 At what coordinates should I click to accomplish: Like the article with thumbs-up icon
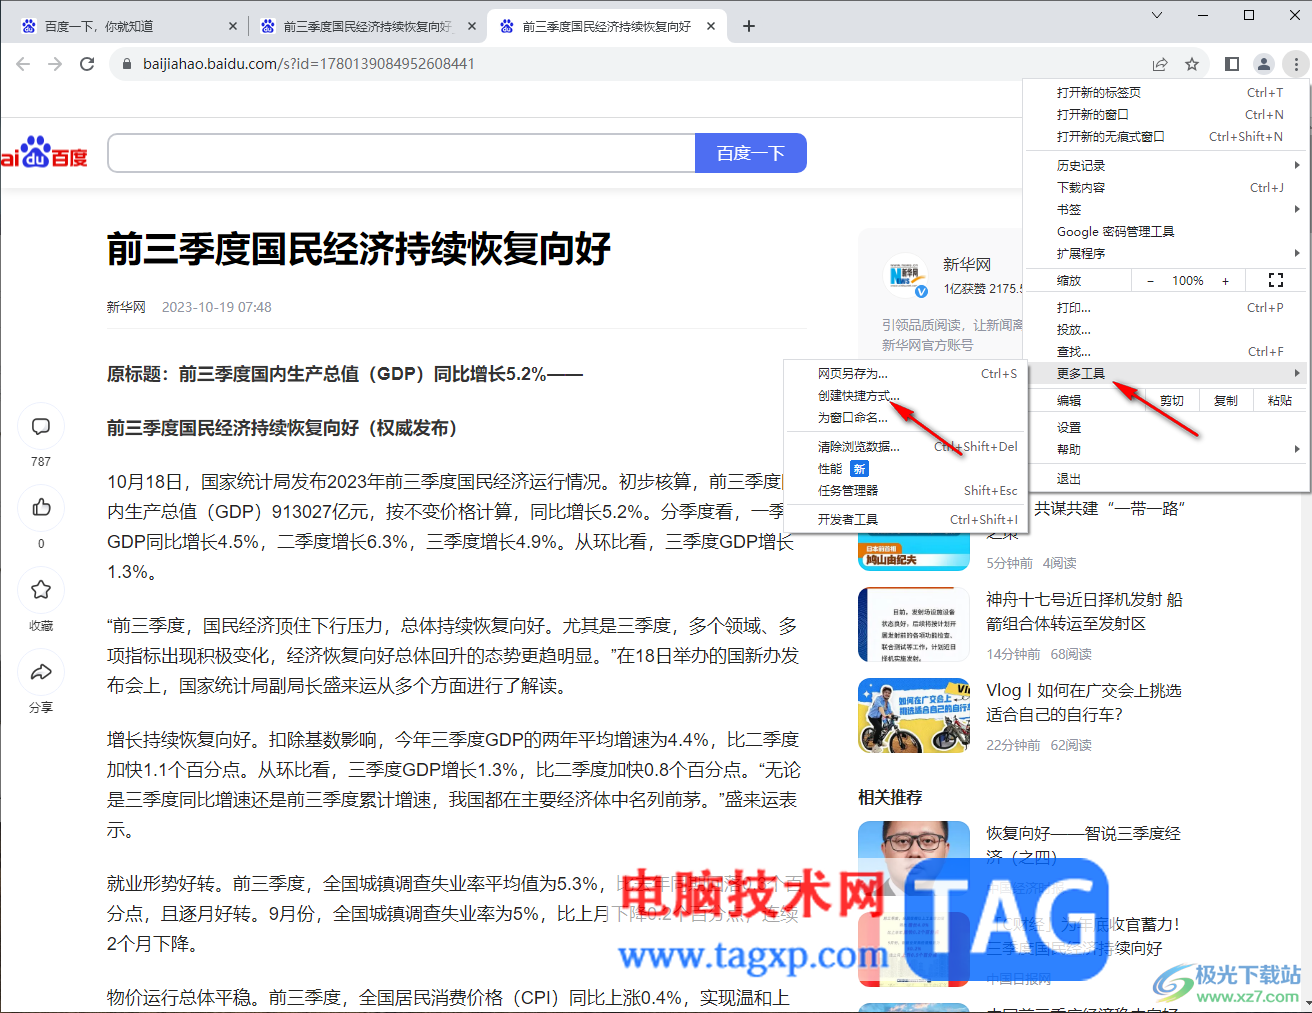point(41,508)
